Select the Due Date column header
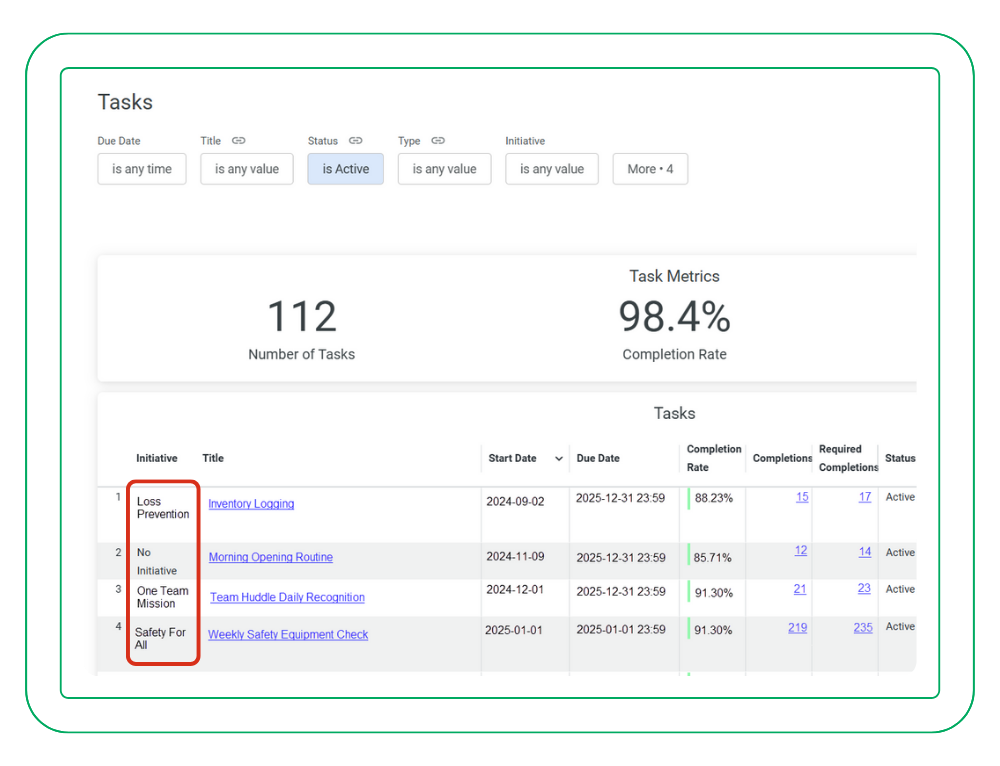The width and height of the screenshot is (1000, 766). click(x=598, y=458)
